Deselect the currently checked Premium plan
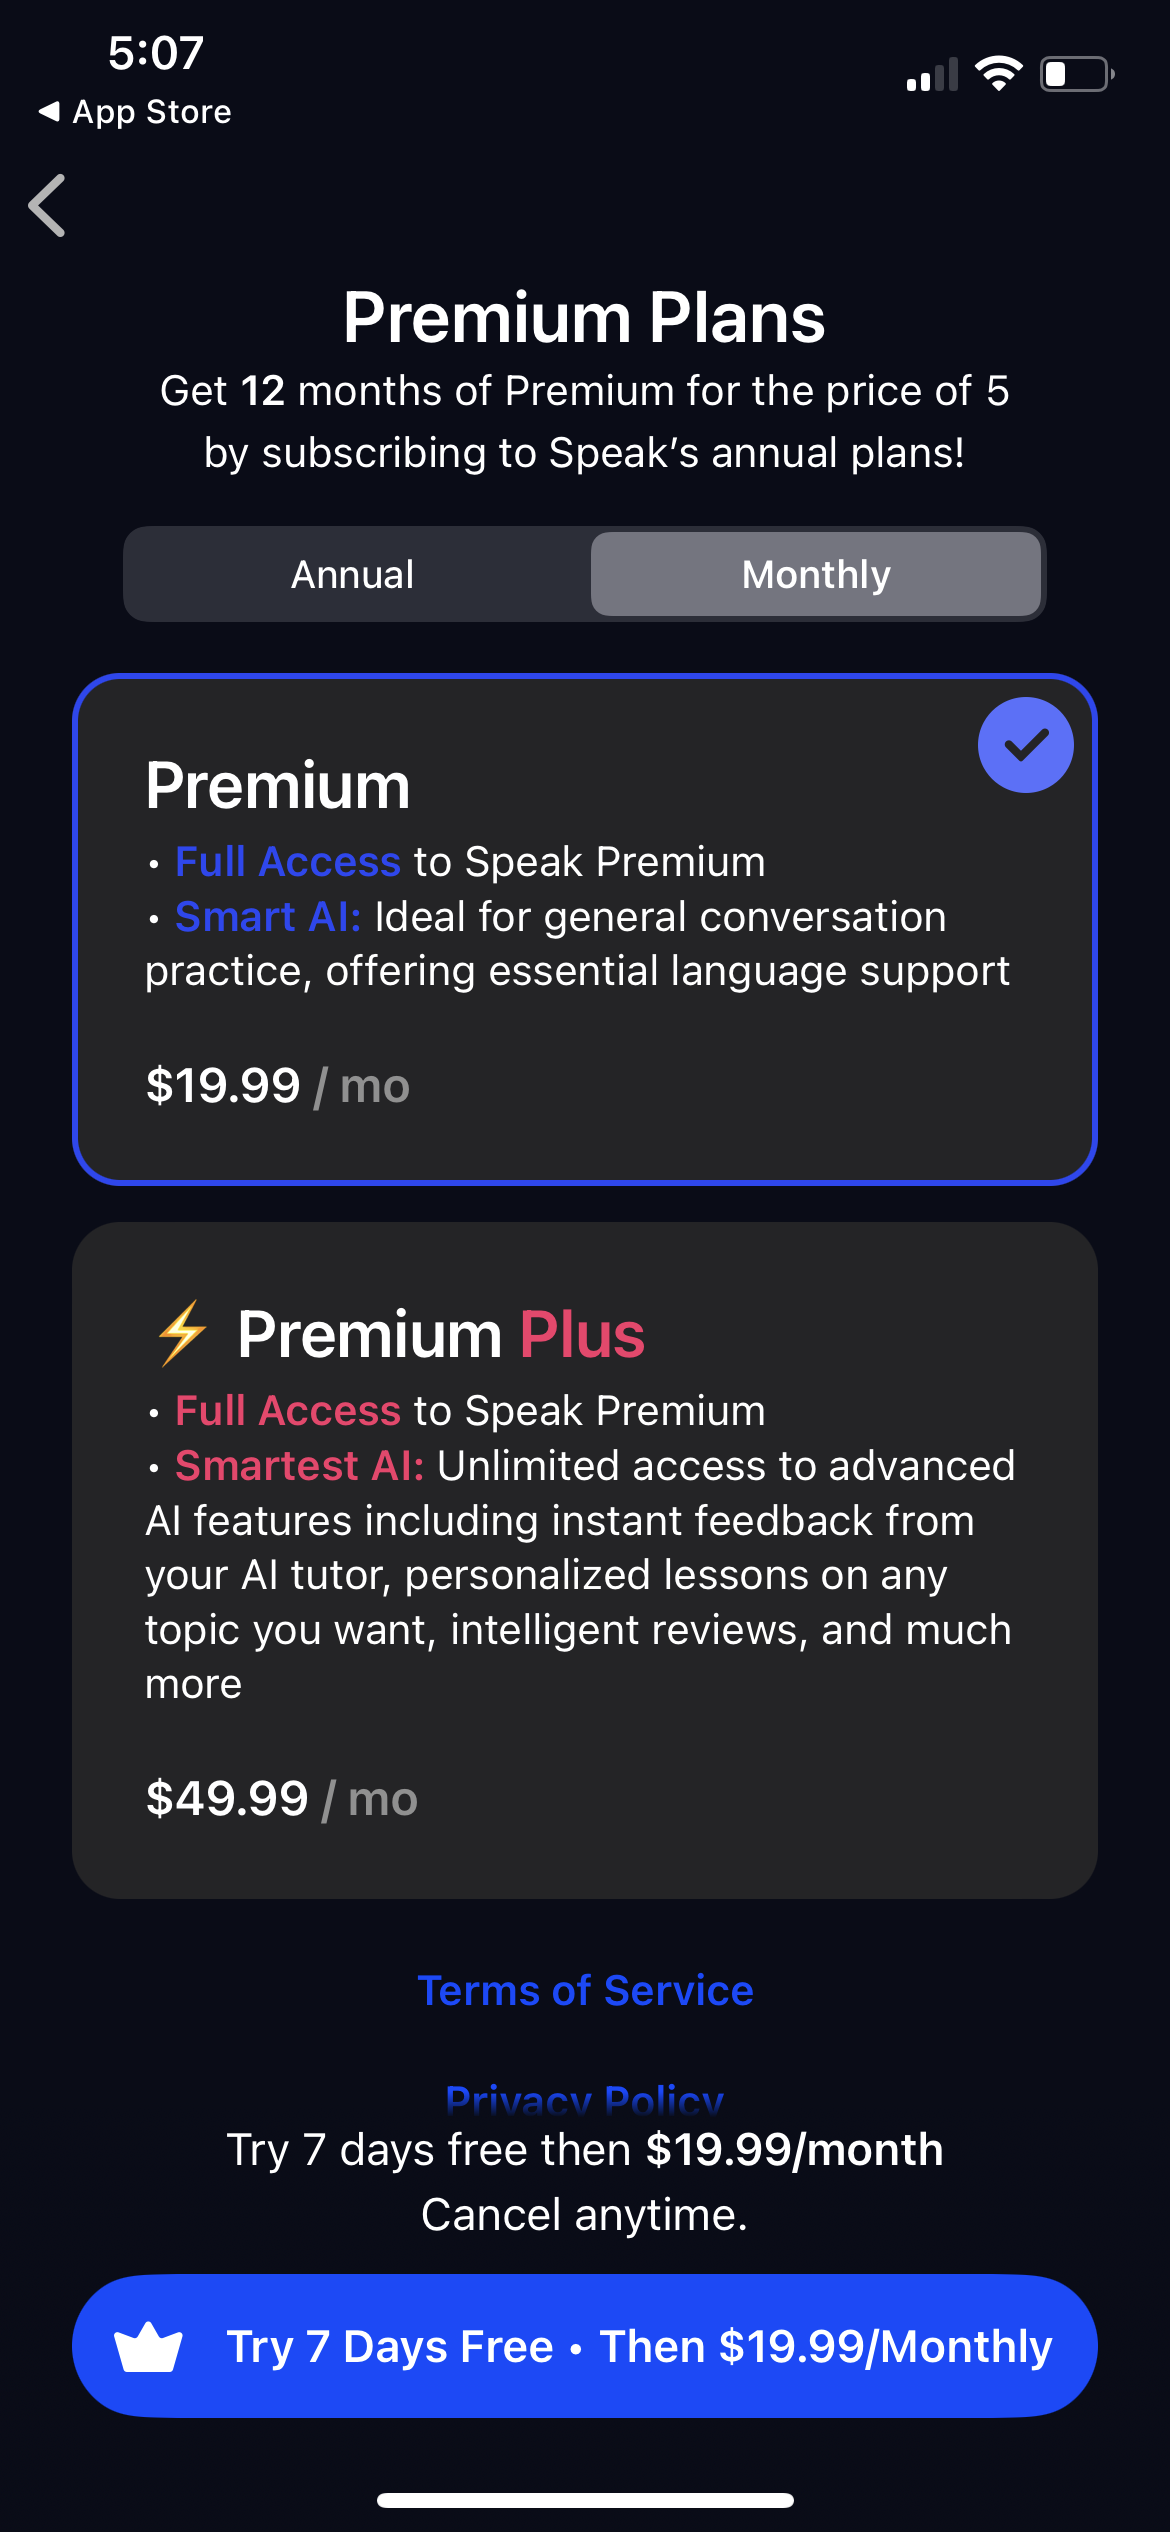The width and height of the screenshot is (1170, 2532). click(1024, 743)
